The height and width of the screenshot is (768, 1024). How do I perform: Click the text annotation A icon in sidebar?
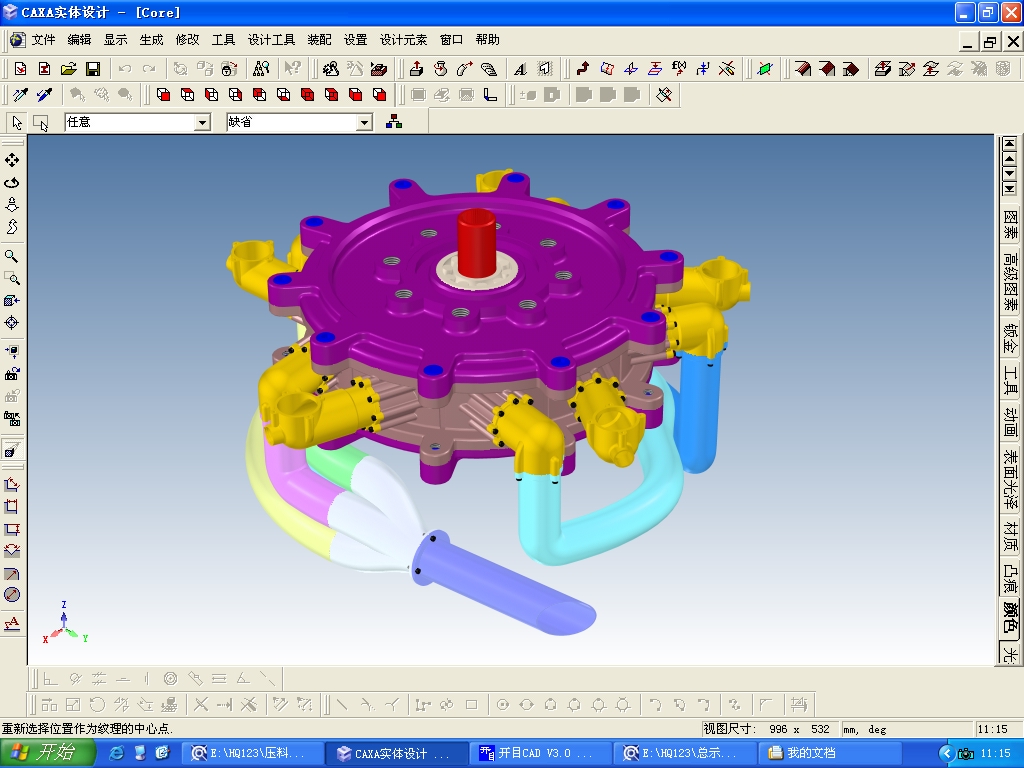tap(12, 623)
